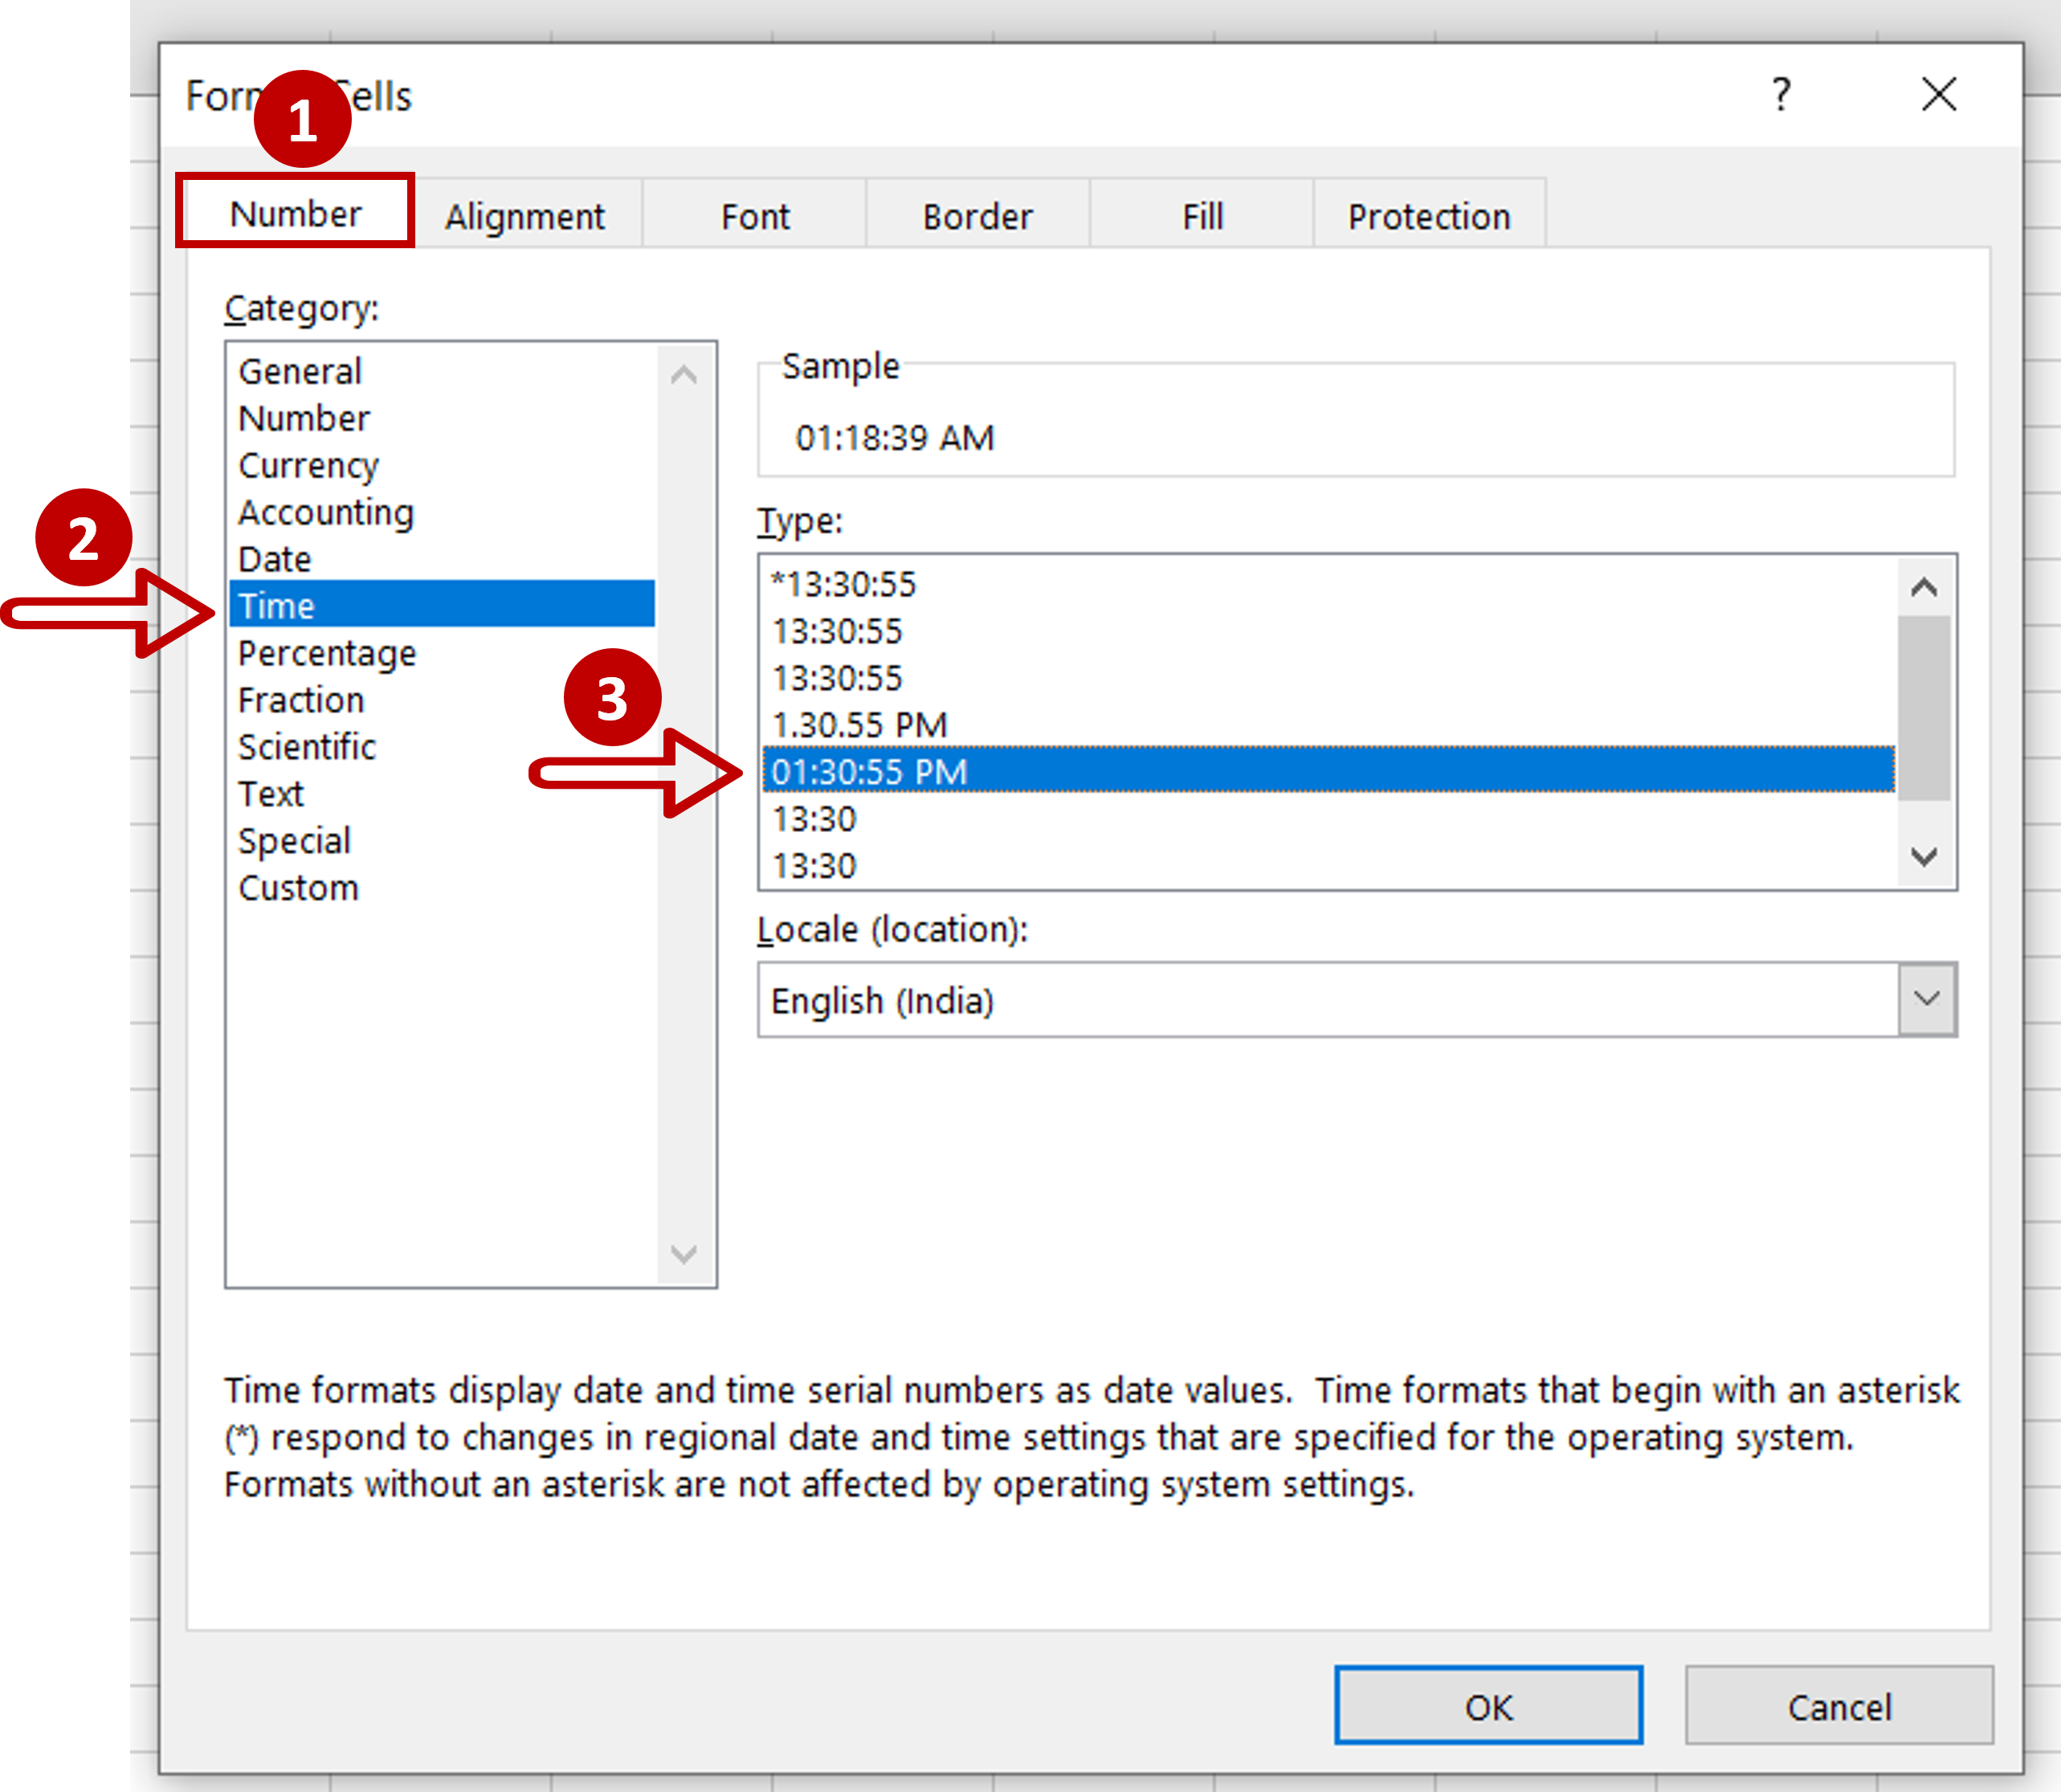Select Currency in the Category list
Screen dimensions: 2061x1792
309,465
